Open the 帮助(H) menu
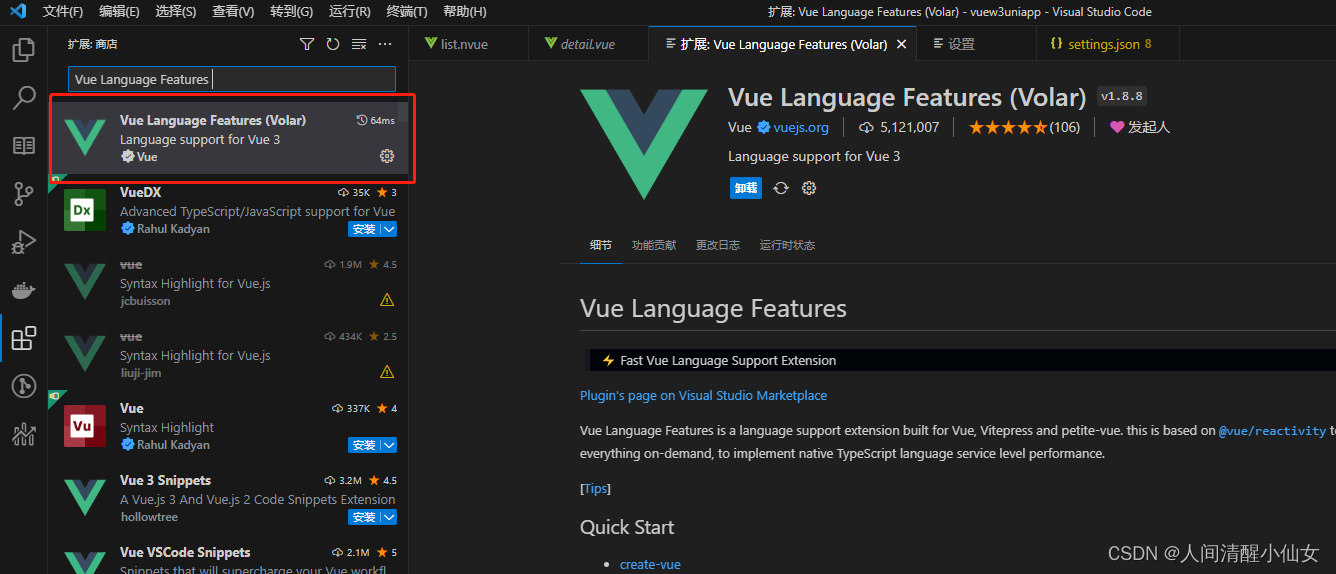1336x574 pixels. [464, 11]
